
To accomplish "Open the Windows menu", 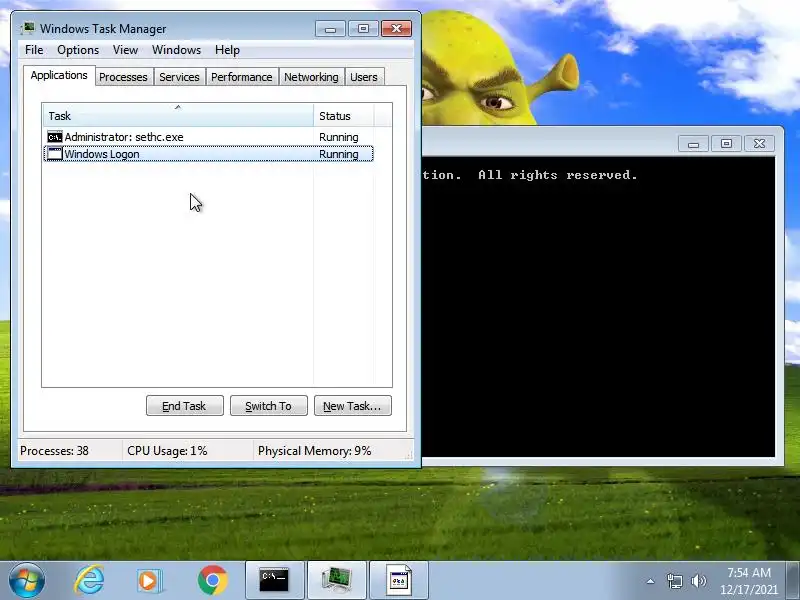I will click(x=177, y=50).
